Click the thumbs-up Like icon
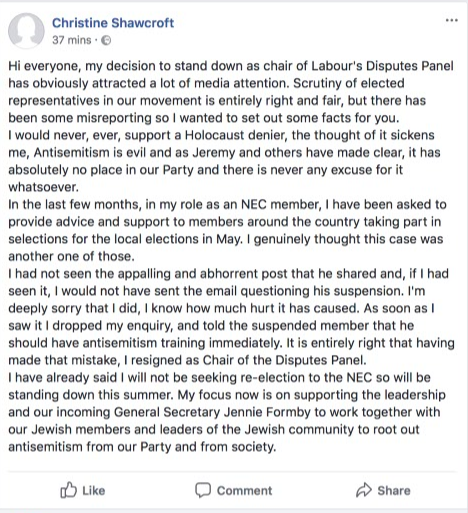This screenshot has height=513, width=468. pyautogui.click(x=68, y=490)
